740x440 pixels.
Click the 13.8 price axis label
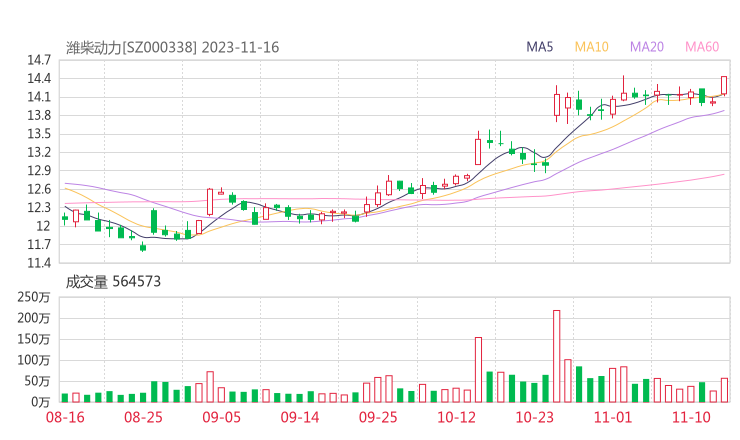(39, 115)
